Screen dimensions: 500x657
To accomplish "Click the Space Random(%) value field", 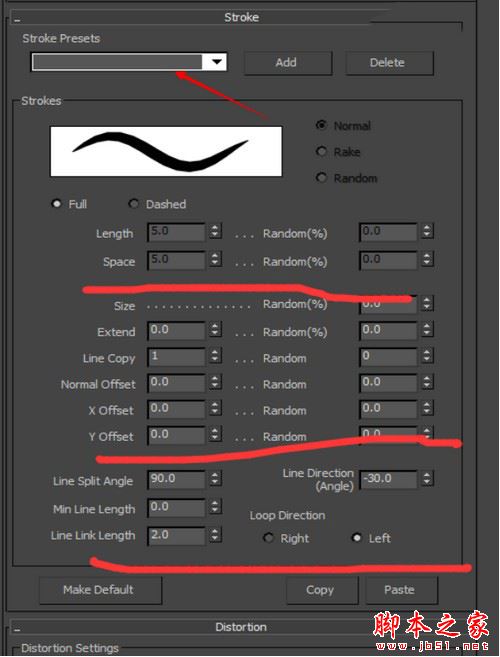I will coord(389,260).
